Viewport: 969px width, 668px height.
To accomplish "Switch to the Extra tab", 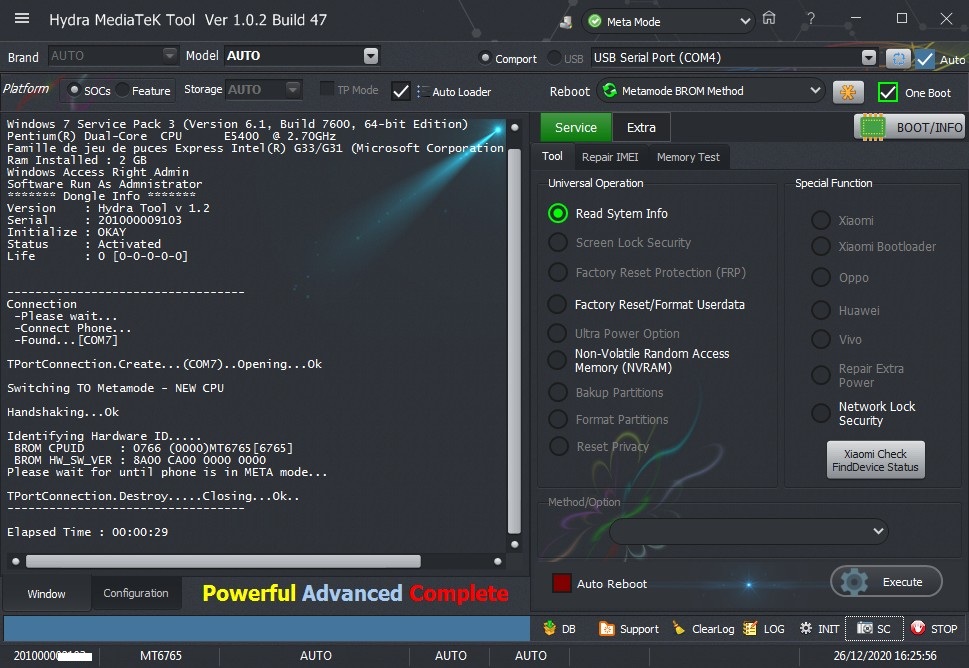I will pyautogui.click(x=641, y=127).
